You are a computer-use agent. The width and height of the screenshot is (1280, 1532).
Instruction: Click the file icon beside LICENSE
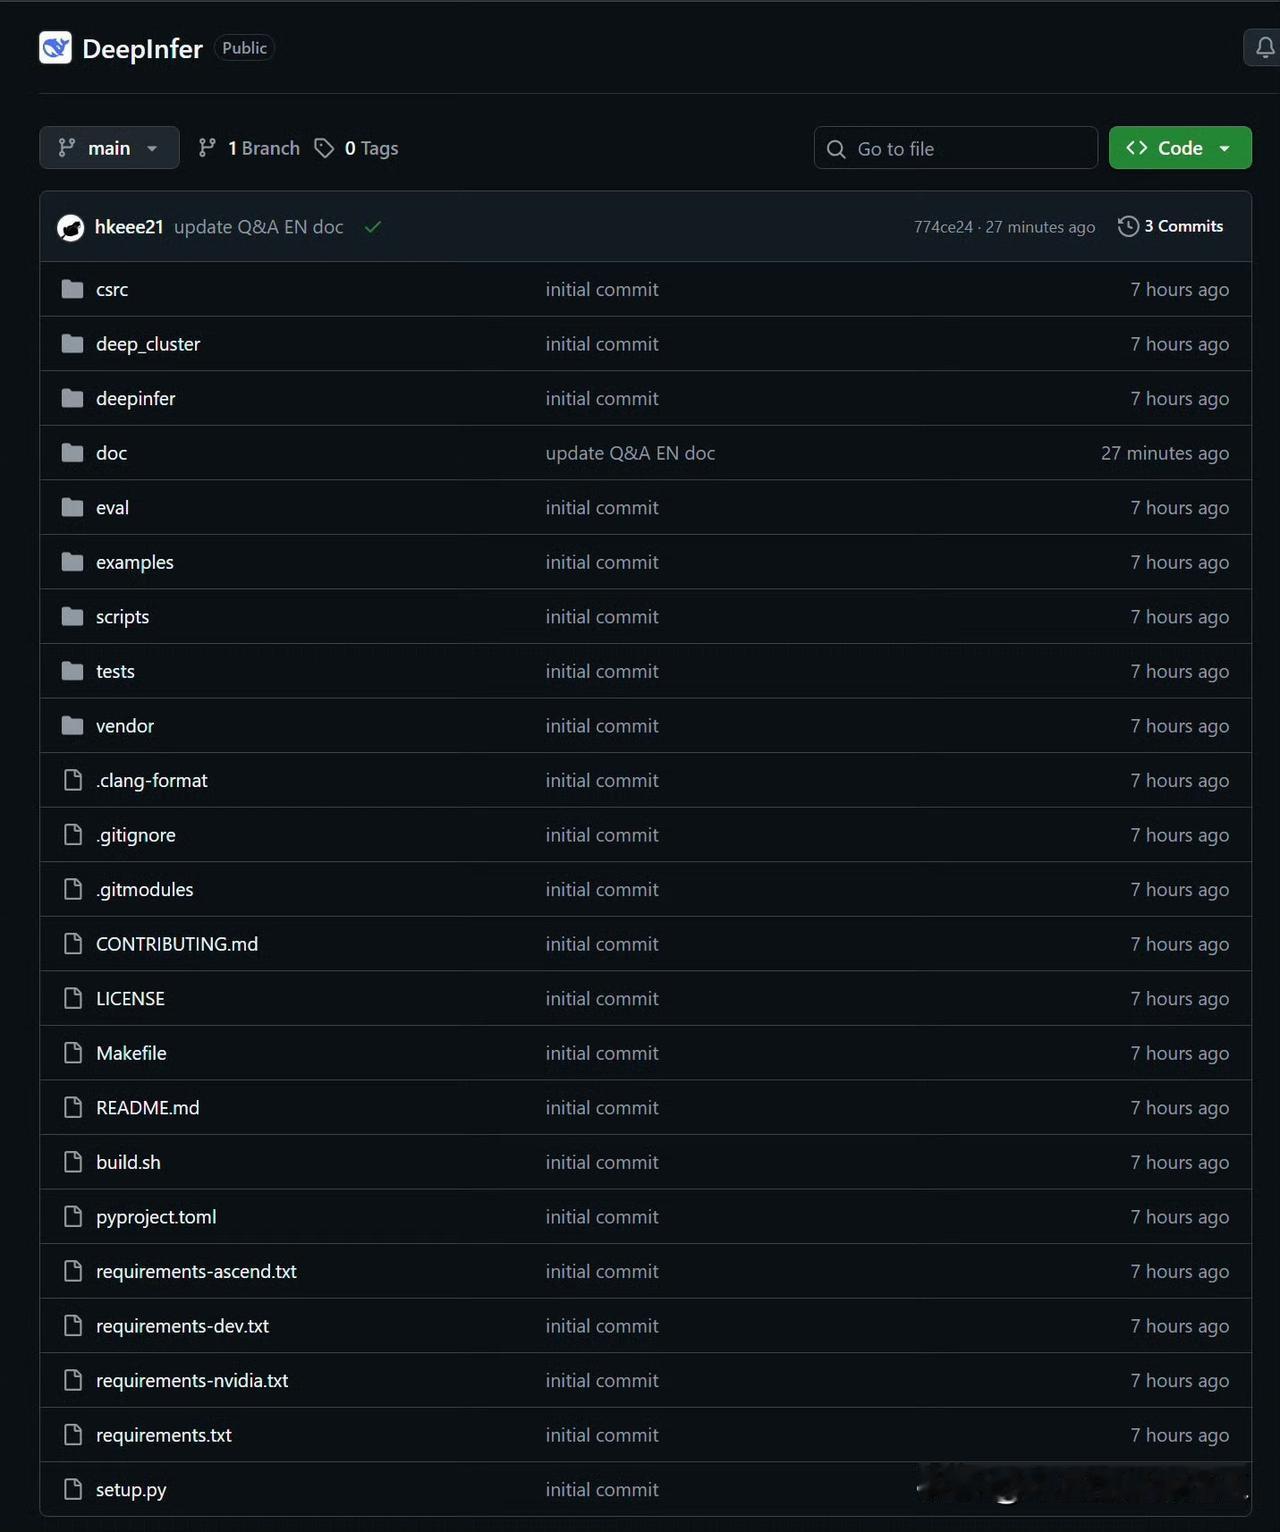pos(72,998)
